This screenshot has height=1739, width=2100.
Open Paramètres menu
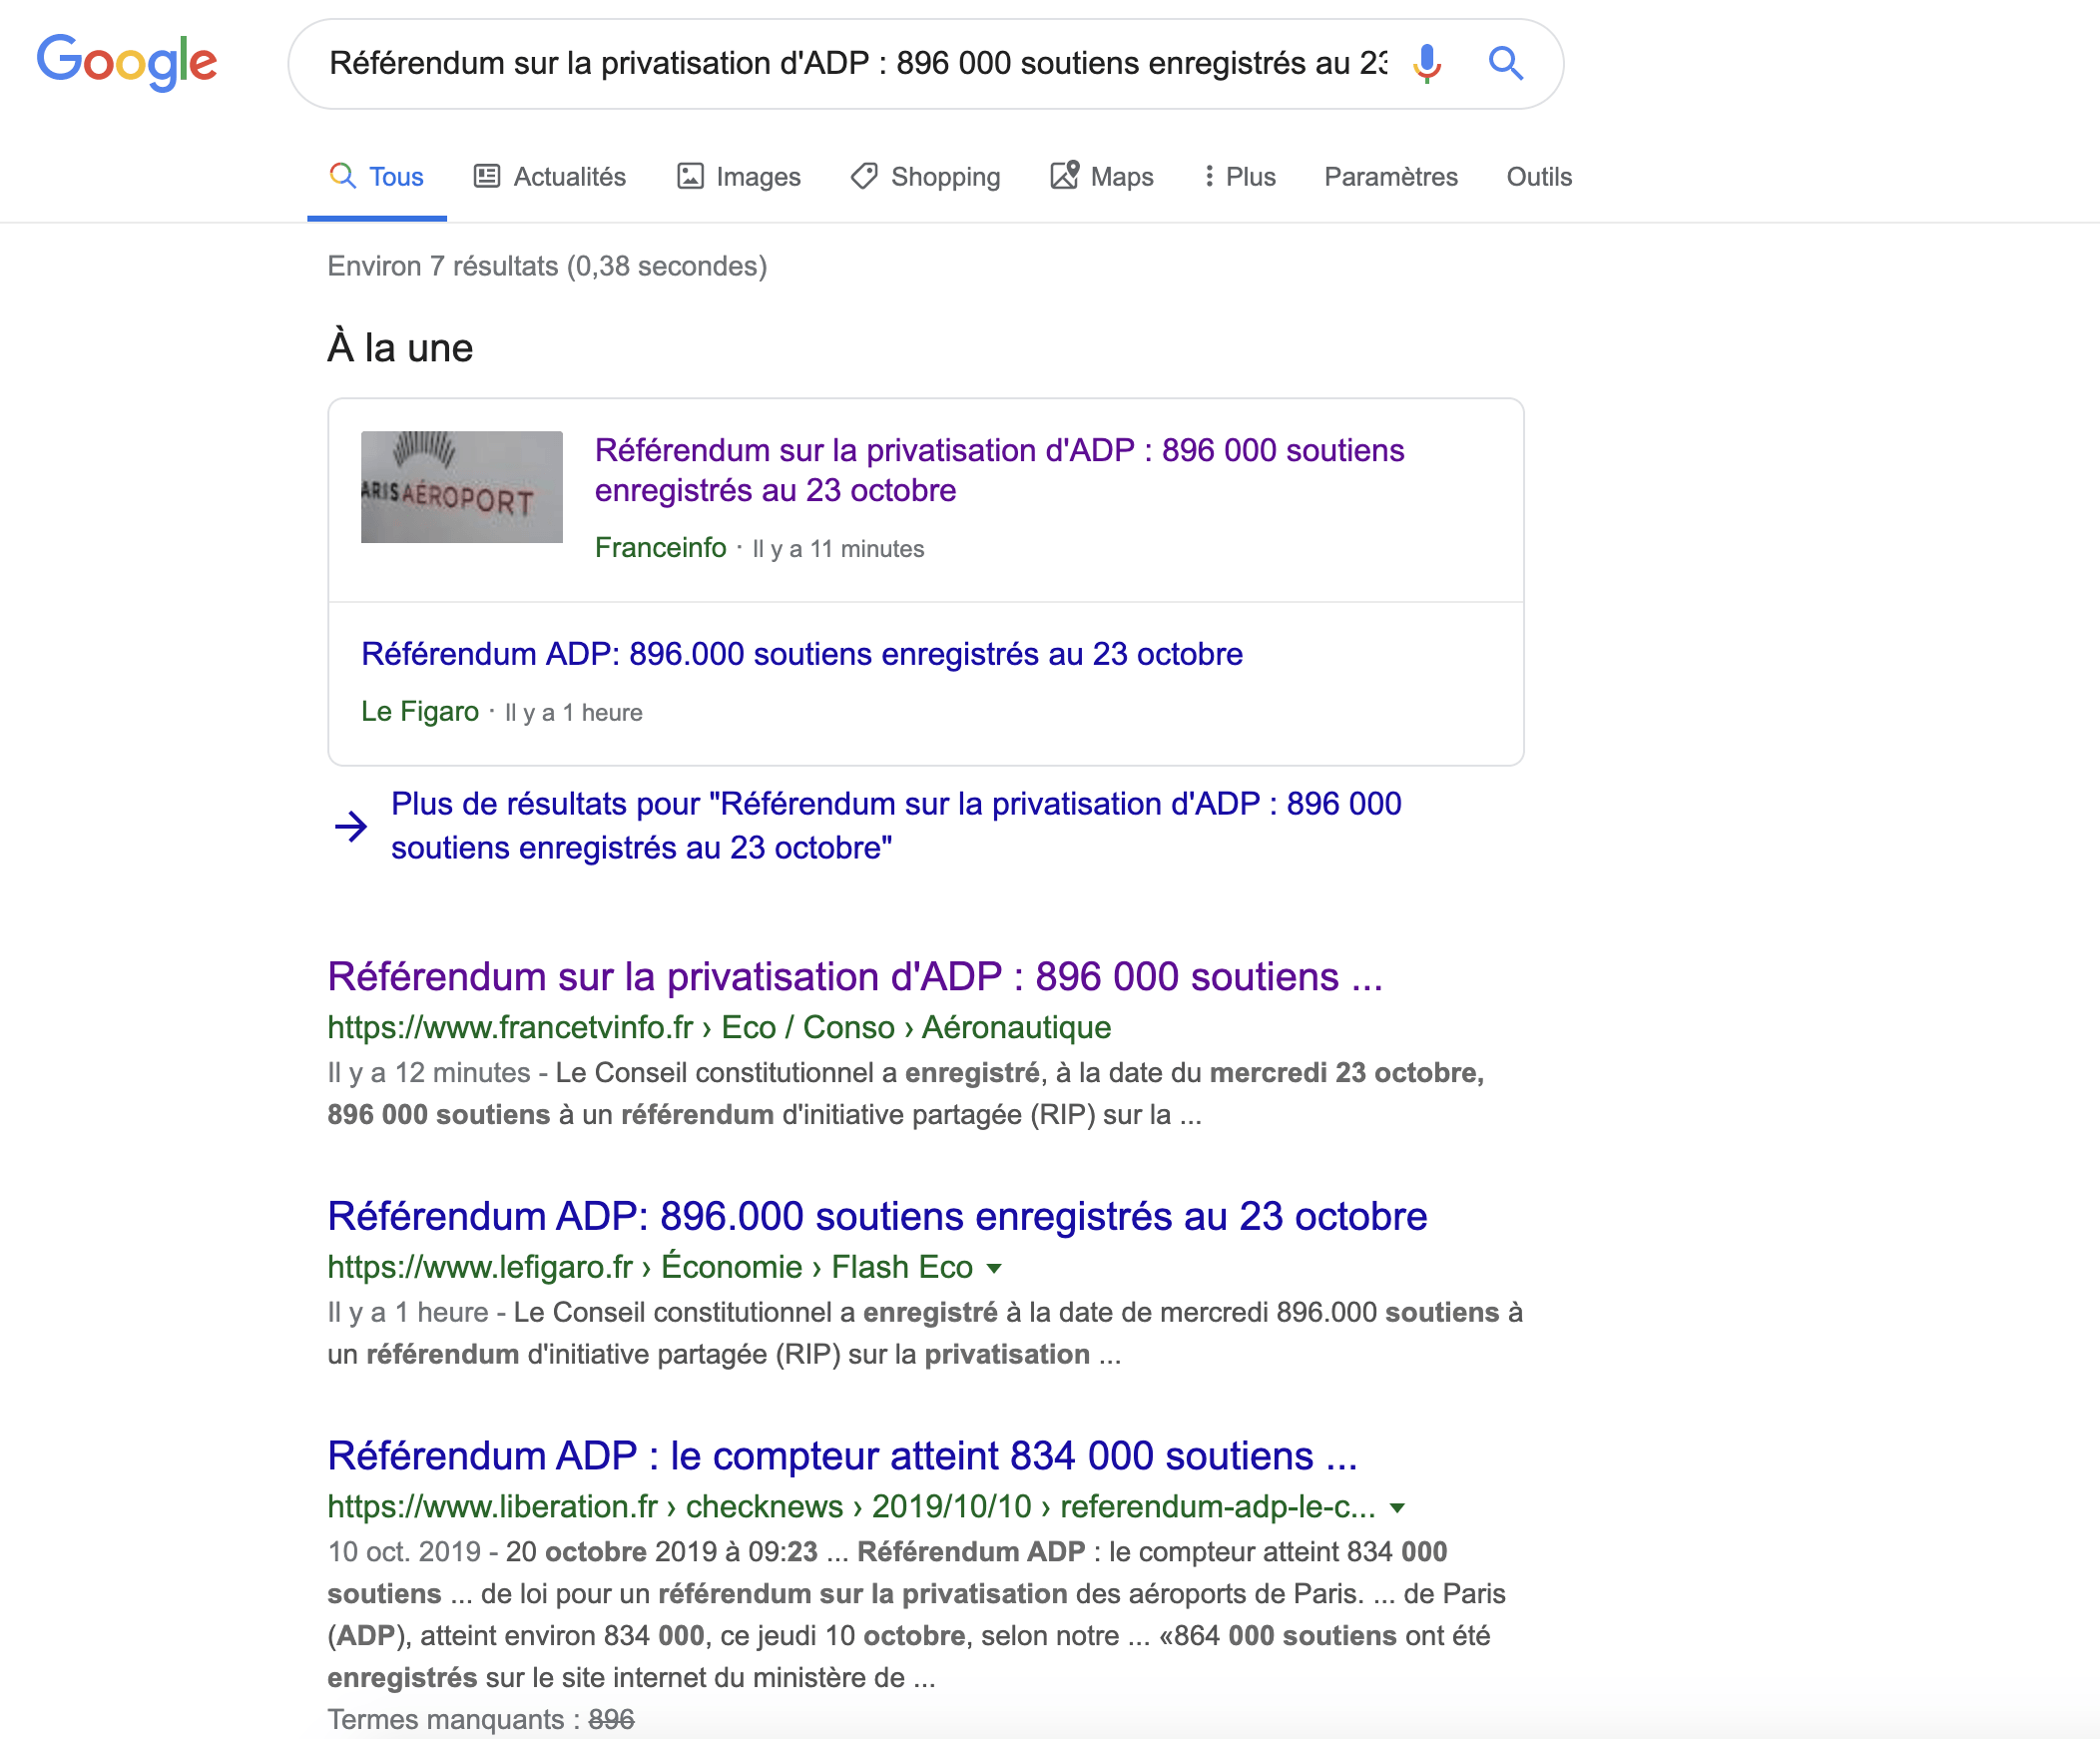tap(1391, 177)
